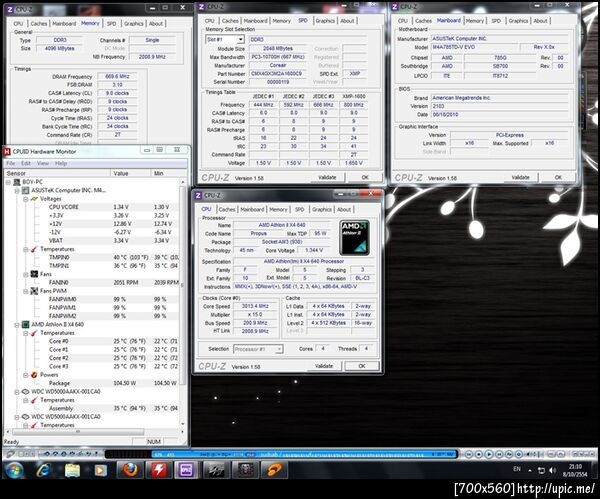Switch to Caches tab in the CPU-Z processor window

pyautogui.click(x=227, y=210)
